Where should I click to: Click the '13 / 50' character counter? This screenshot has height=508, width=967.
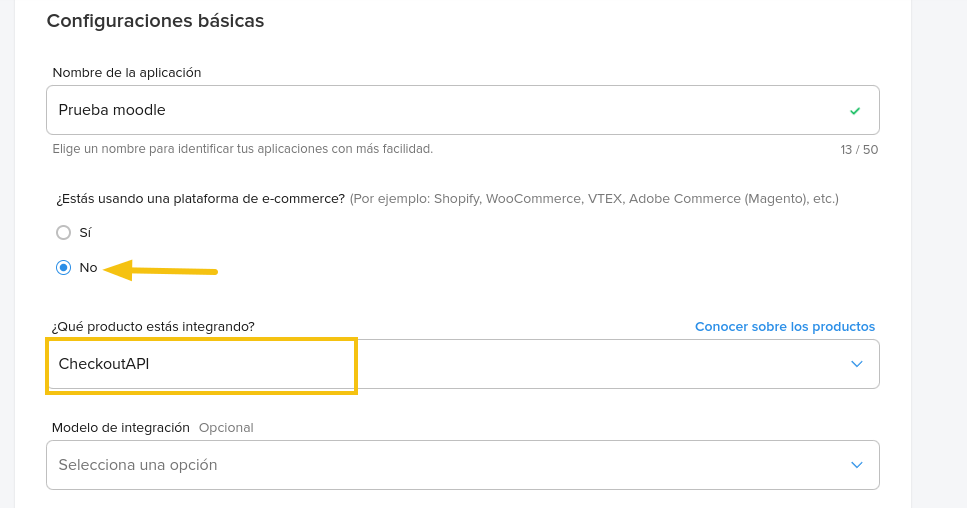click(858, 150)
